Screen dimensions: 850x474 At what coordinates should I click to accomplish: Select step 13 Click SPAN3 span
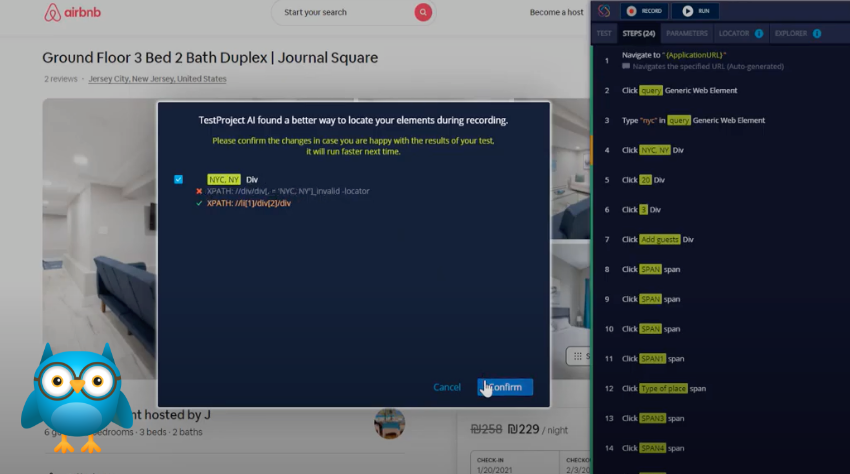[721, 419]
